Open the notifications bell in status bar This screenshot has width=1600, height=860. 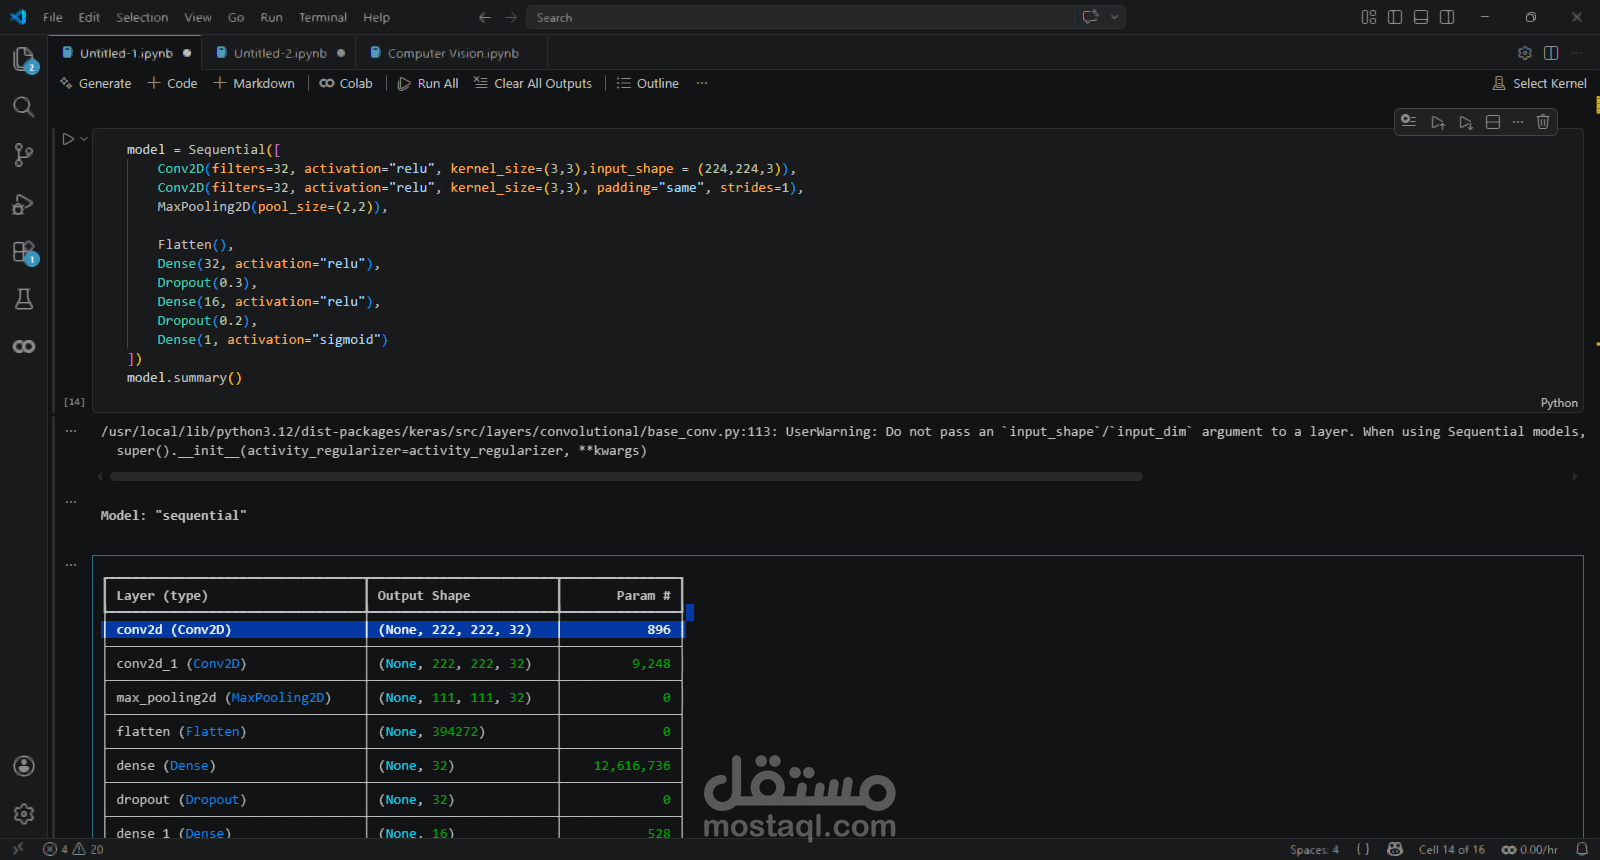[x=1582, y=849]
